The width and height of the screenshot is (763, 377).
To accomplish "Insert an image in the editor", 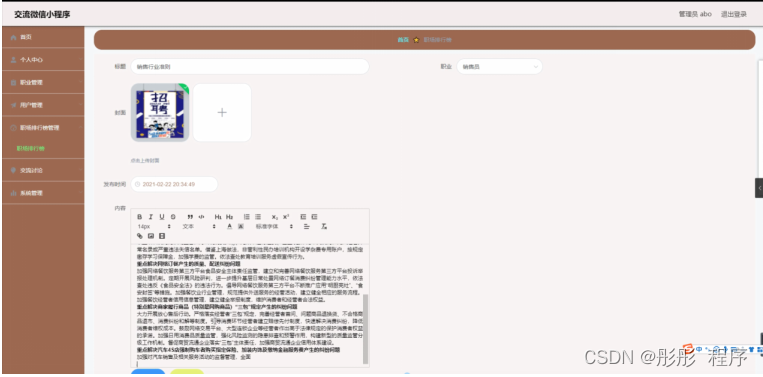I will tap(151, 236).
